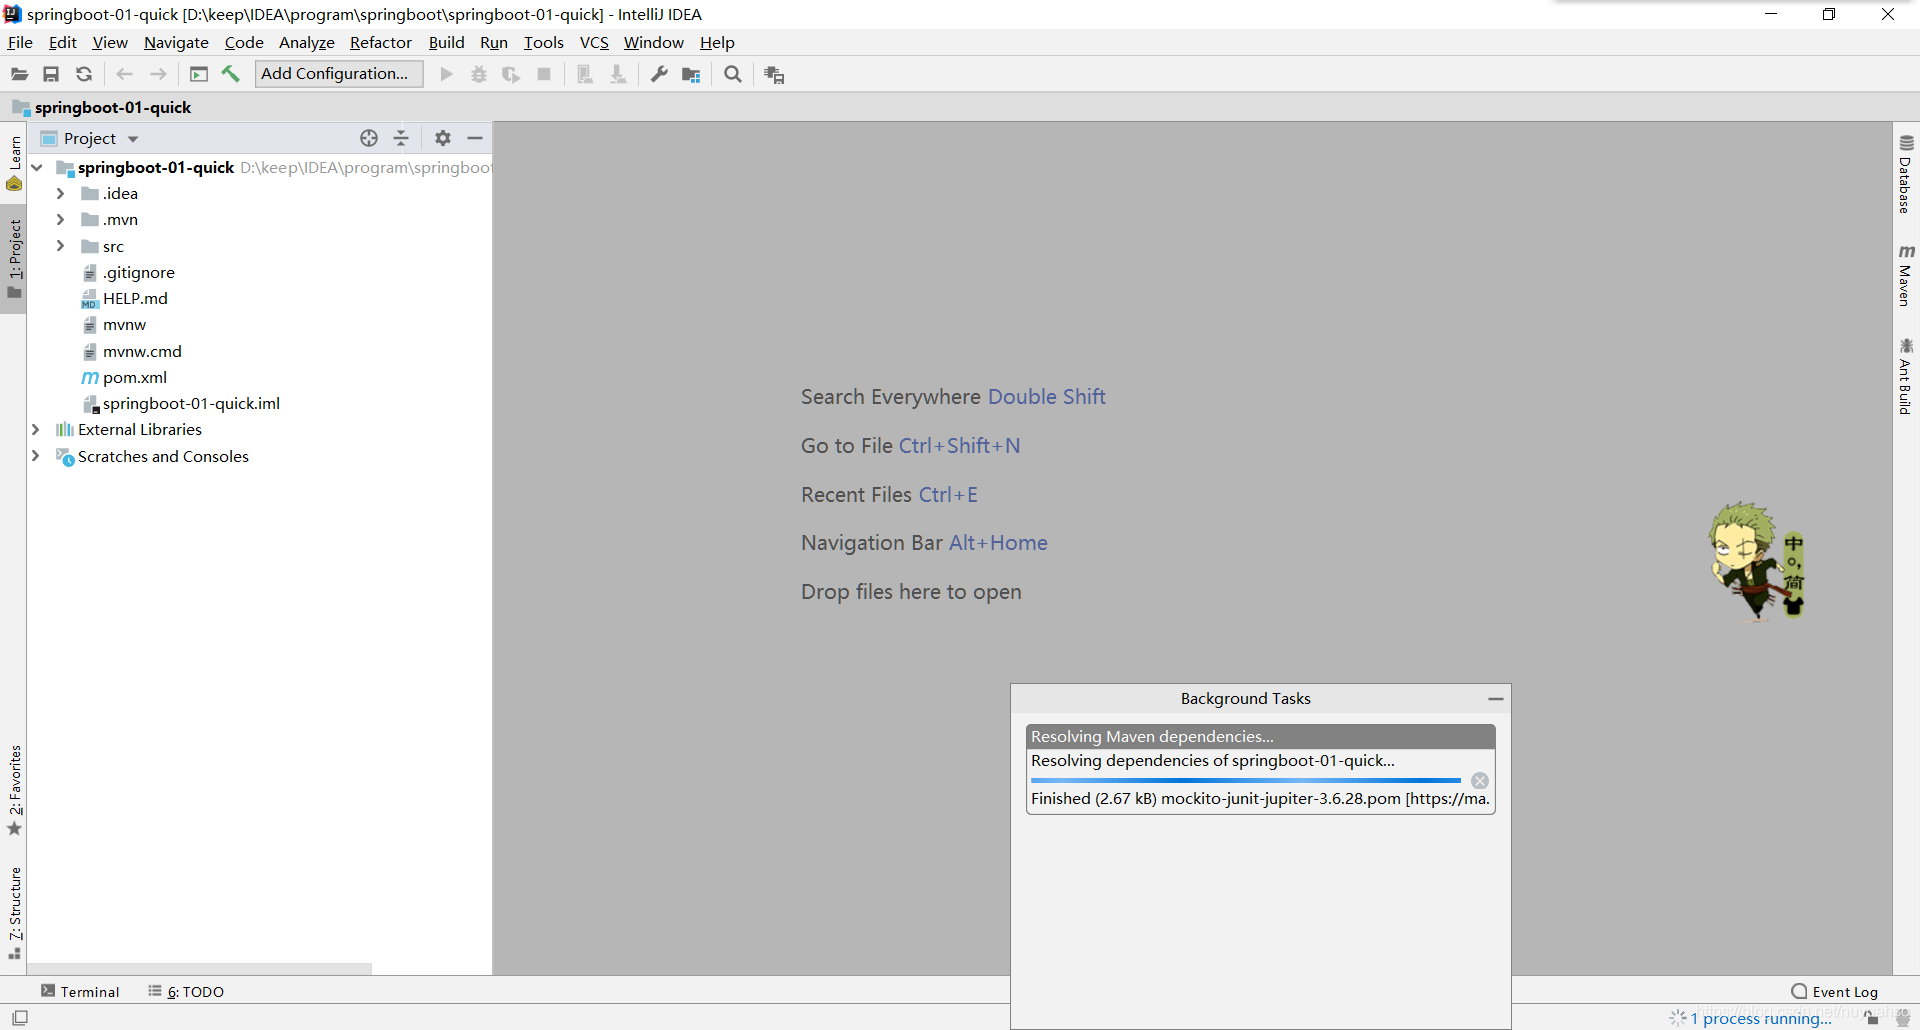Screen dimensions: 1920x1030
Task: Click the Search Everywhere magnifier icon
Action: coord(733,74)
